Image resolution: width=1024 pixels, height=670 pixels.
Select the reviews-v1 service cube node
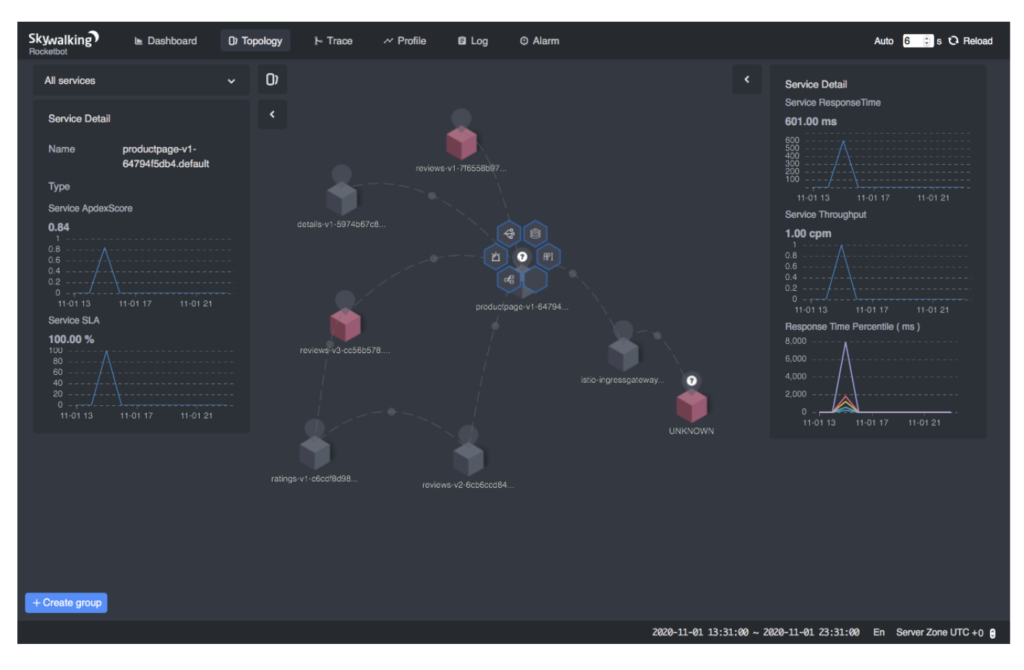(x=461, y=143)
